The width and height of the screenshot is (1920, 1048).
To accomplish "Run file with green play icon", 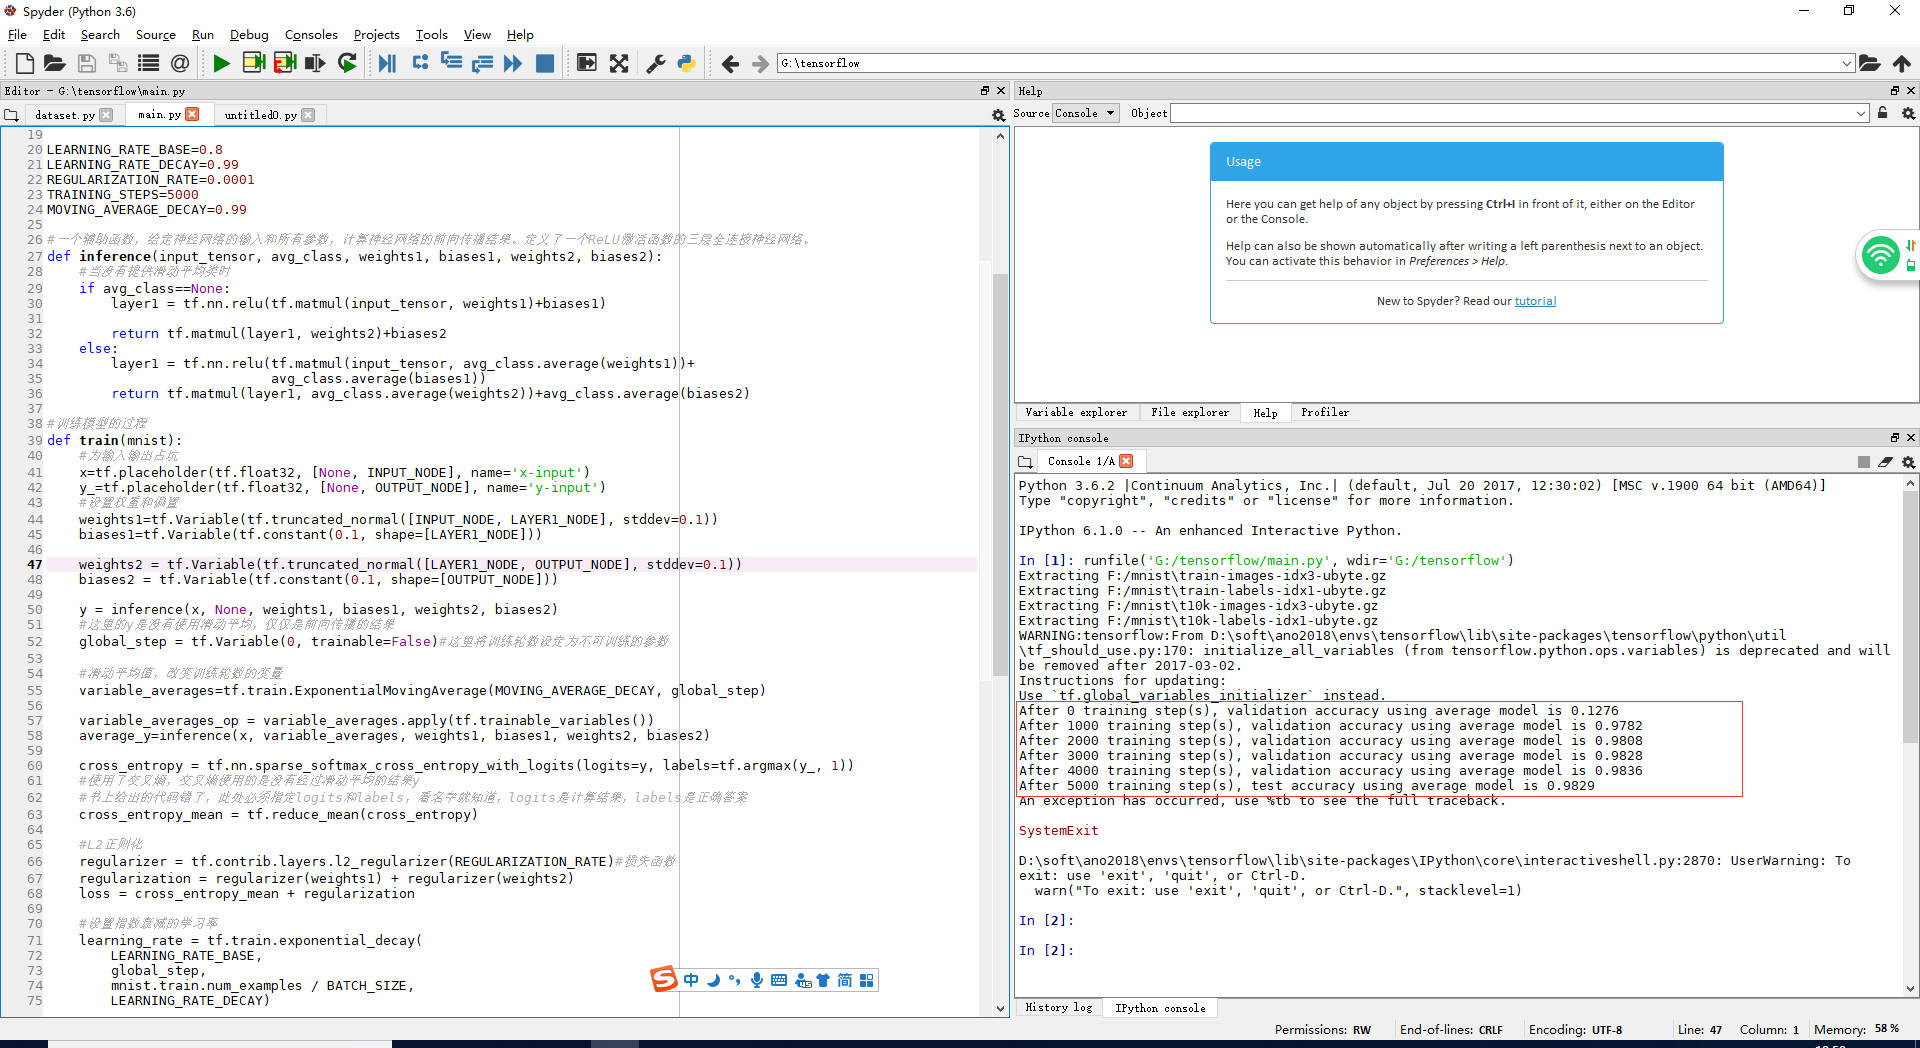I will (222, 63).
